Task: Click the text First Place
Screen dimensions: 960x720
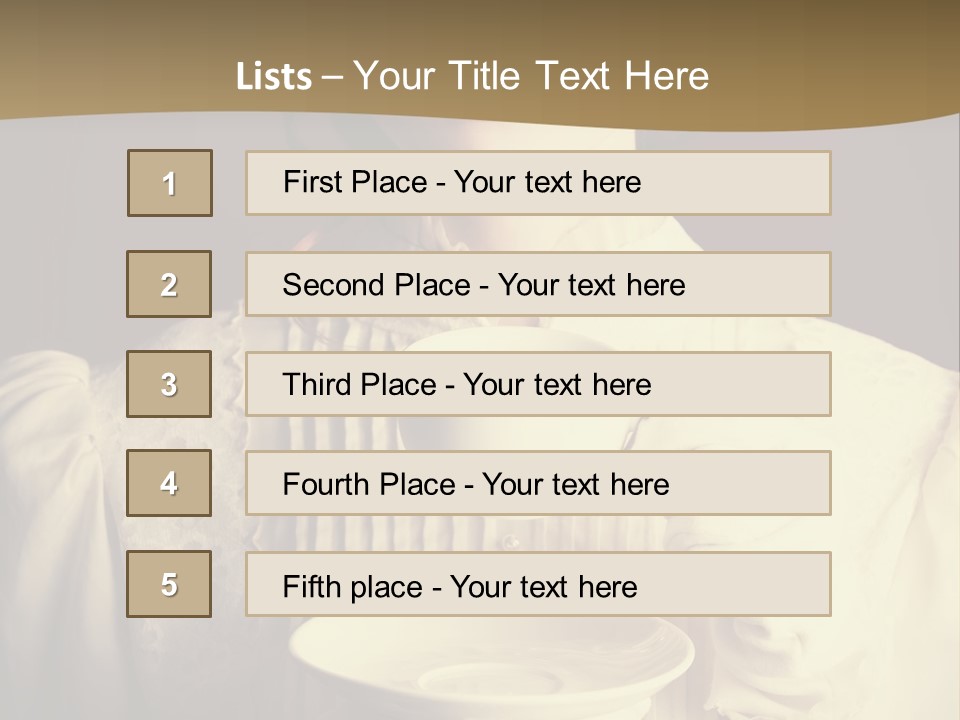Action: [355, 182]
